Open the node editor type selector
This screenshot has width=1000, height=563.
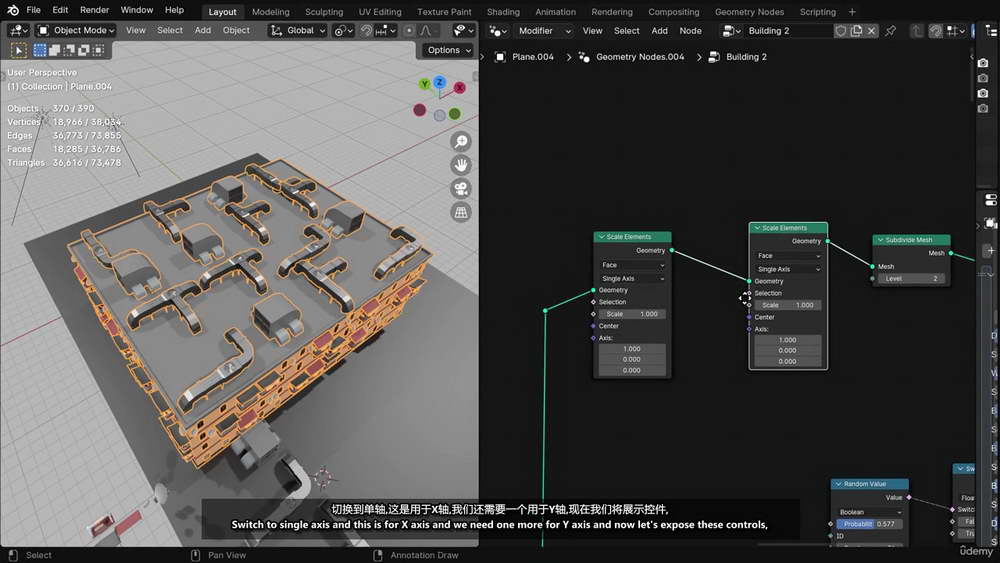pos(498,31)
